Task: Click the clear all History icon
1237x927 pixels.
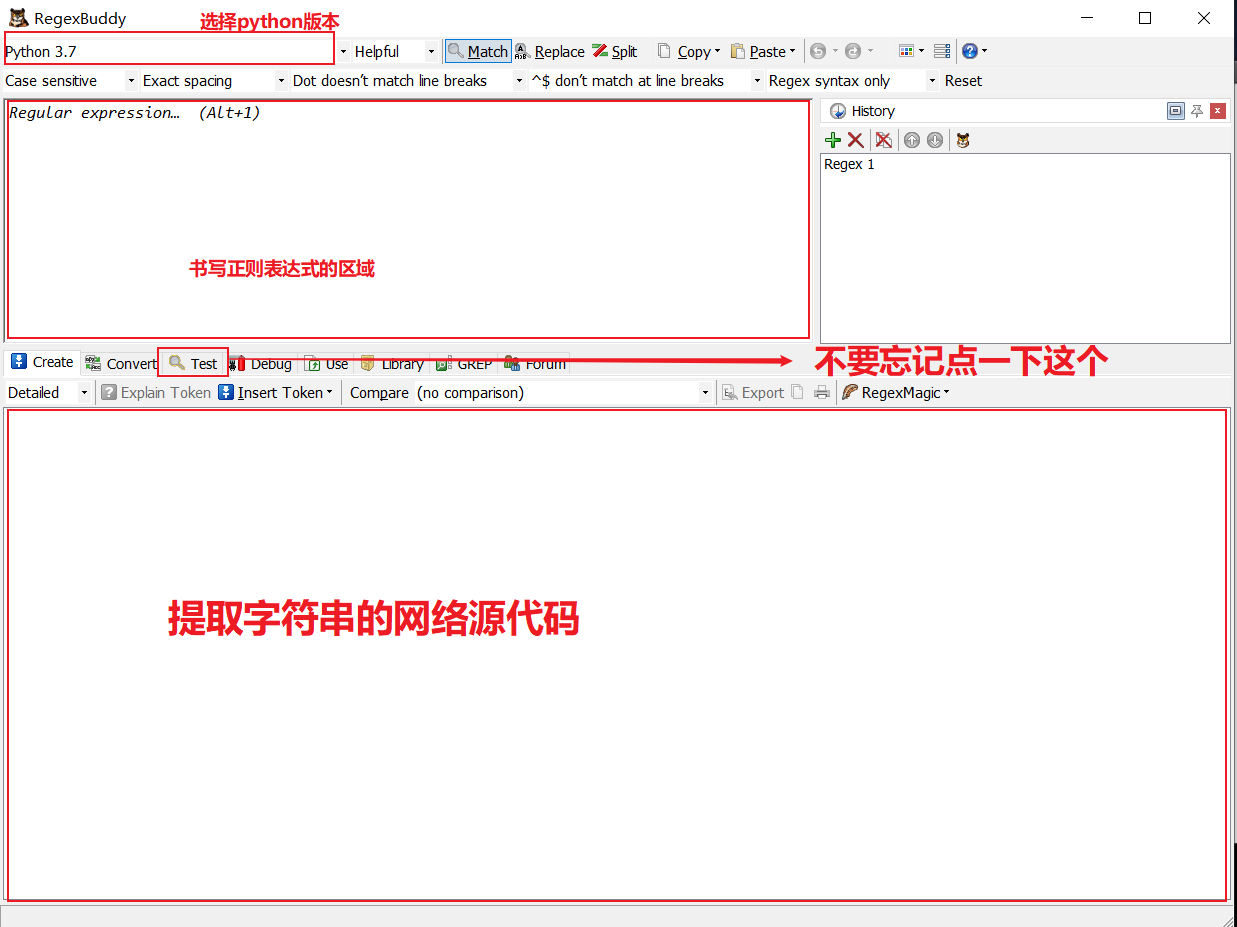Action: click(884, 140)
